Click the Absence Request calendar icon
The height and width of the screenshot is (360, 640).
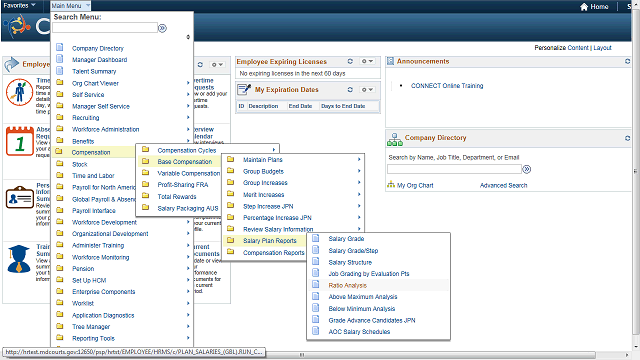point(20,141)
